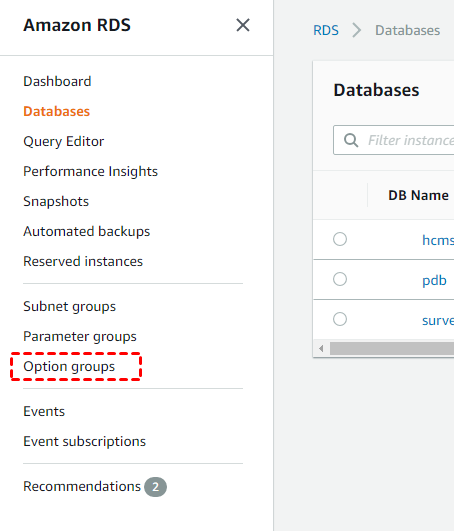Select the pdb database radio button
The height and width of the screenshot is (531, 454).
pos(340,279)
